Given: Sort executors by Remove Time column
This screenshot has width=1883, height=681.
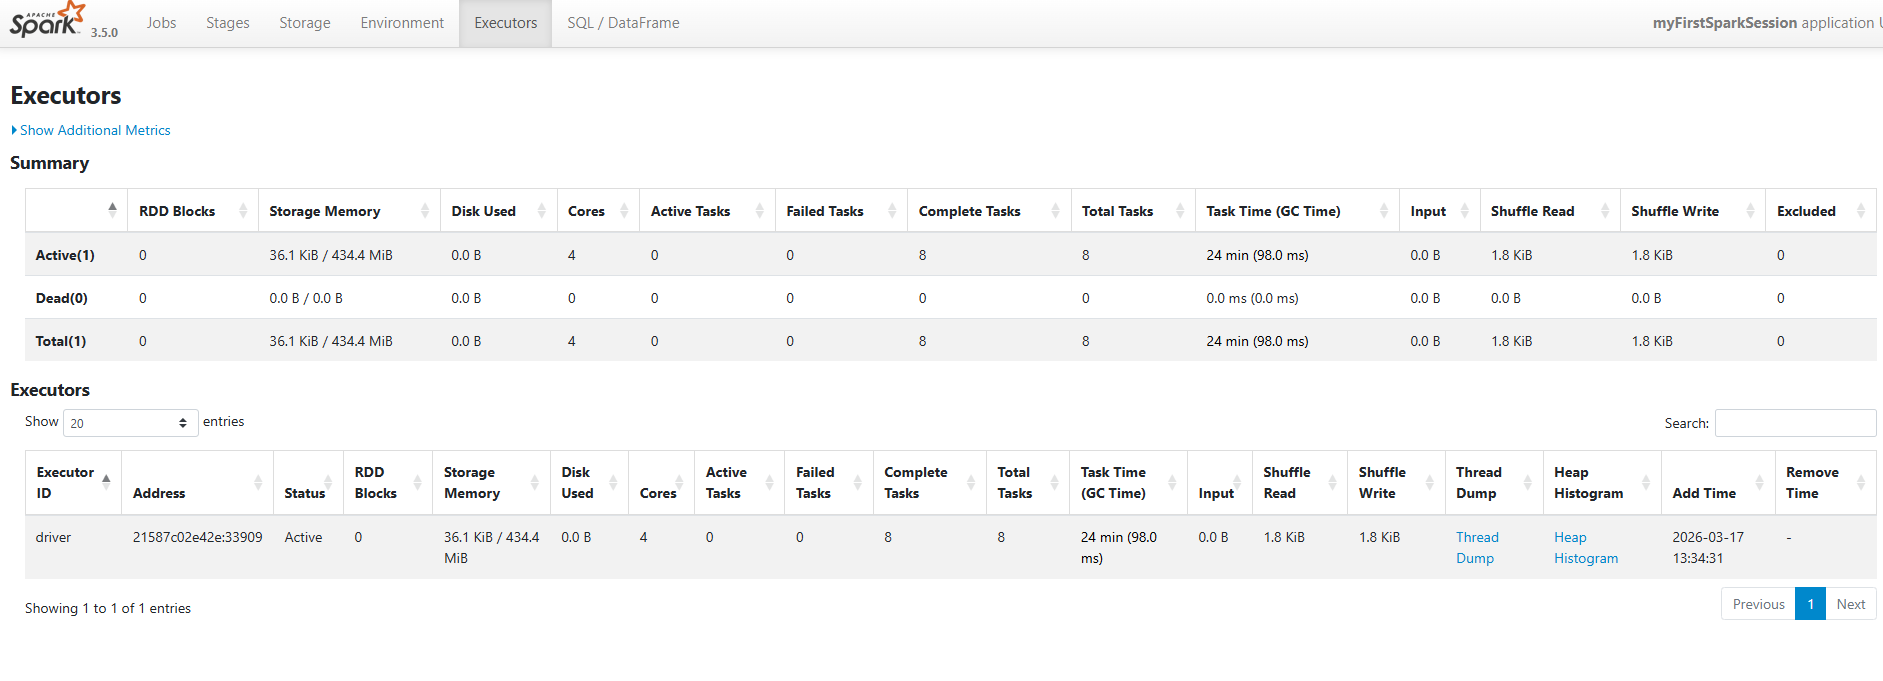Looking at the screenshot, I should click(x=1825, y=483).
